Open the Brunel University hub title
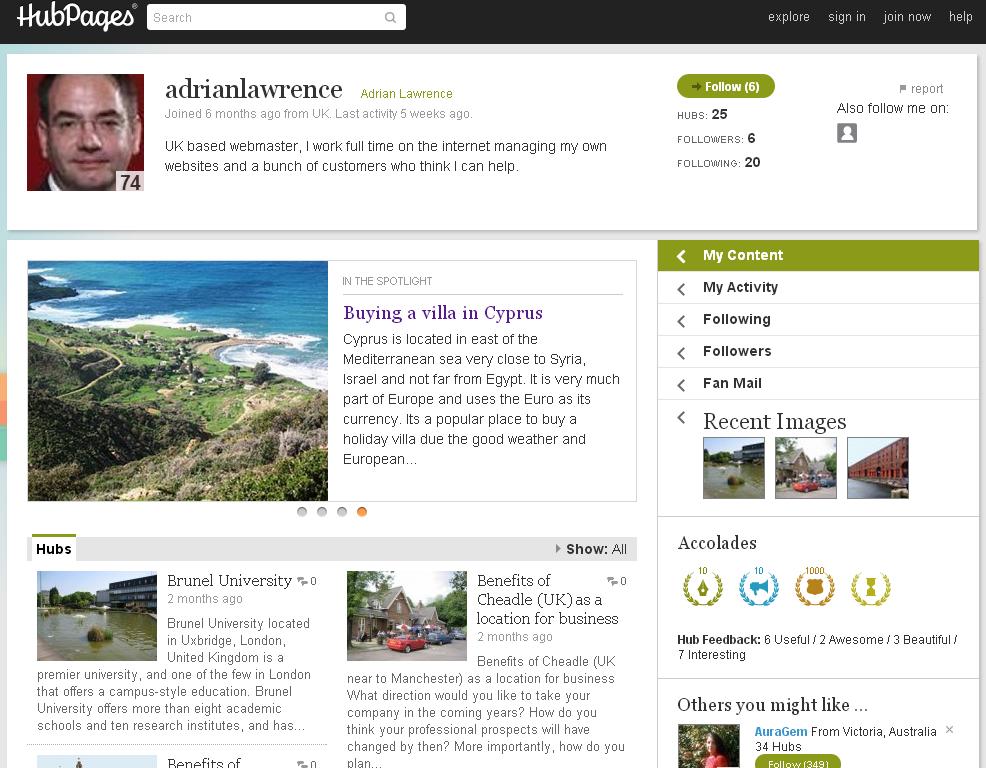Viewport: 986px width, 768px height. click(x=230, y=580)
